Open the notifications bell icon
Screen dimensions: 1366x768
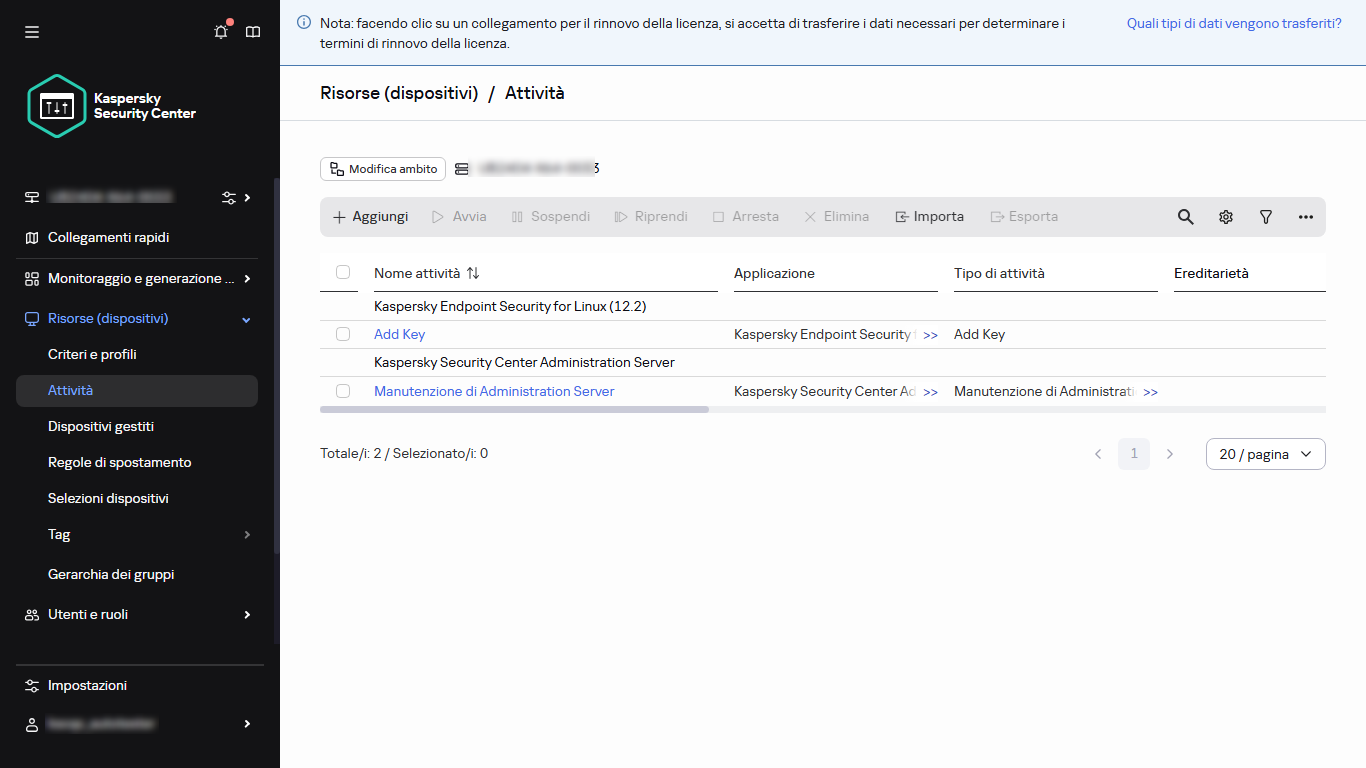pos(221,32)
